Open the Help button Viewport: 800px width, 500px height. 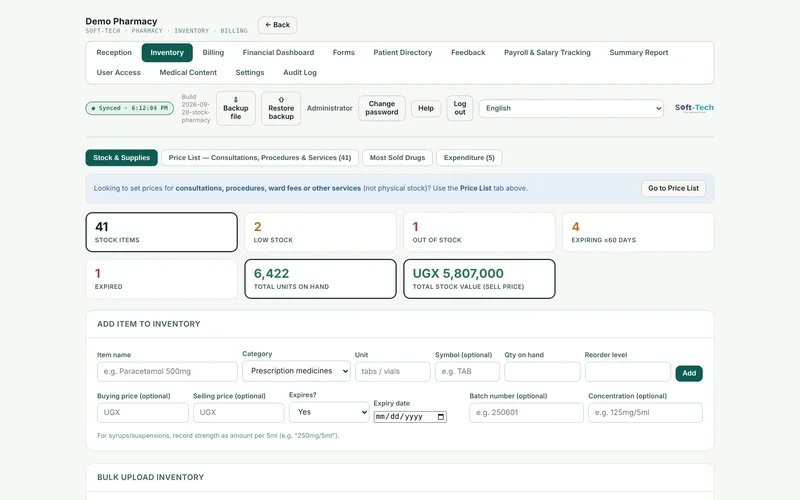click(x=426, y=108)
